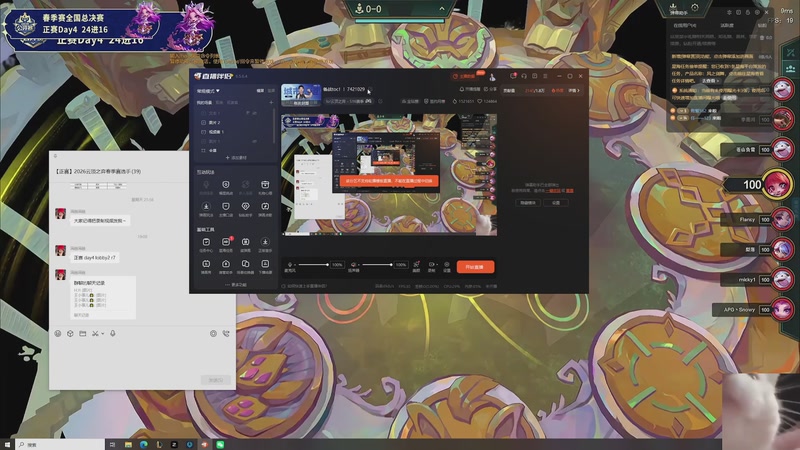Click the first underlined link in the empty comments panel
The width and height of the screenshot is (800, 450).
(x=553, y=191)
